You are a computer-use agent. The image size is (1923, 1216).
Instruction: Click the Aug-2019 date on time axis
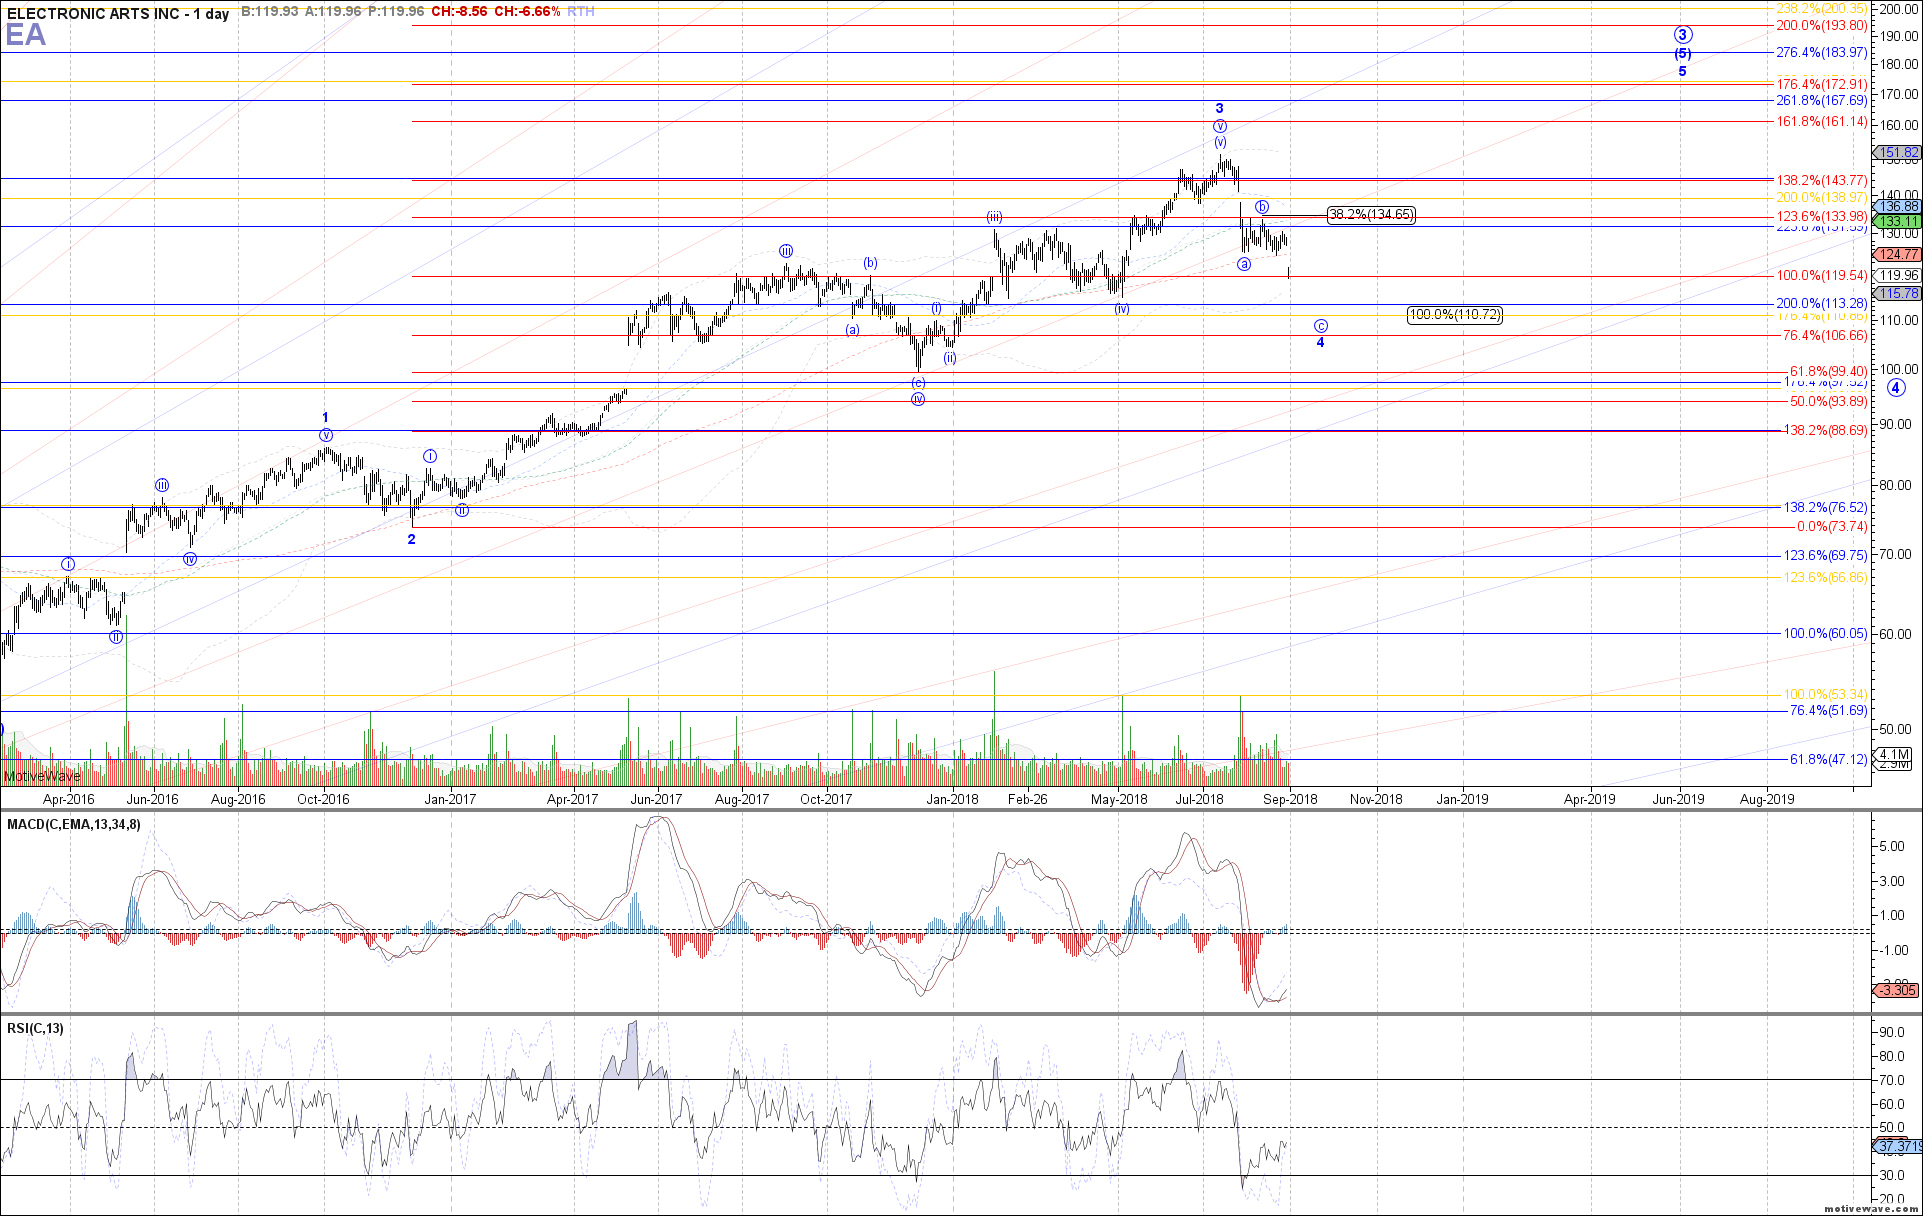point(1767,799)
